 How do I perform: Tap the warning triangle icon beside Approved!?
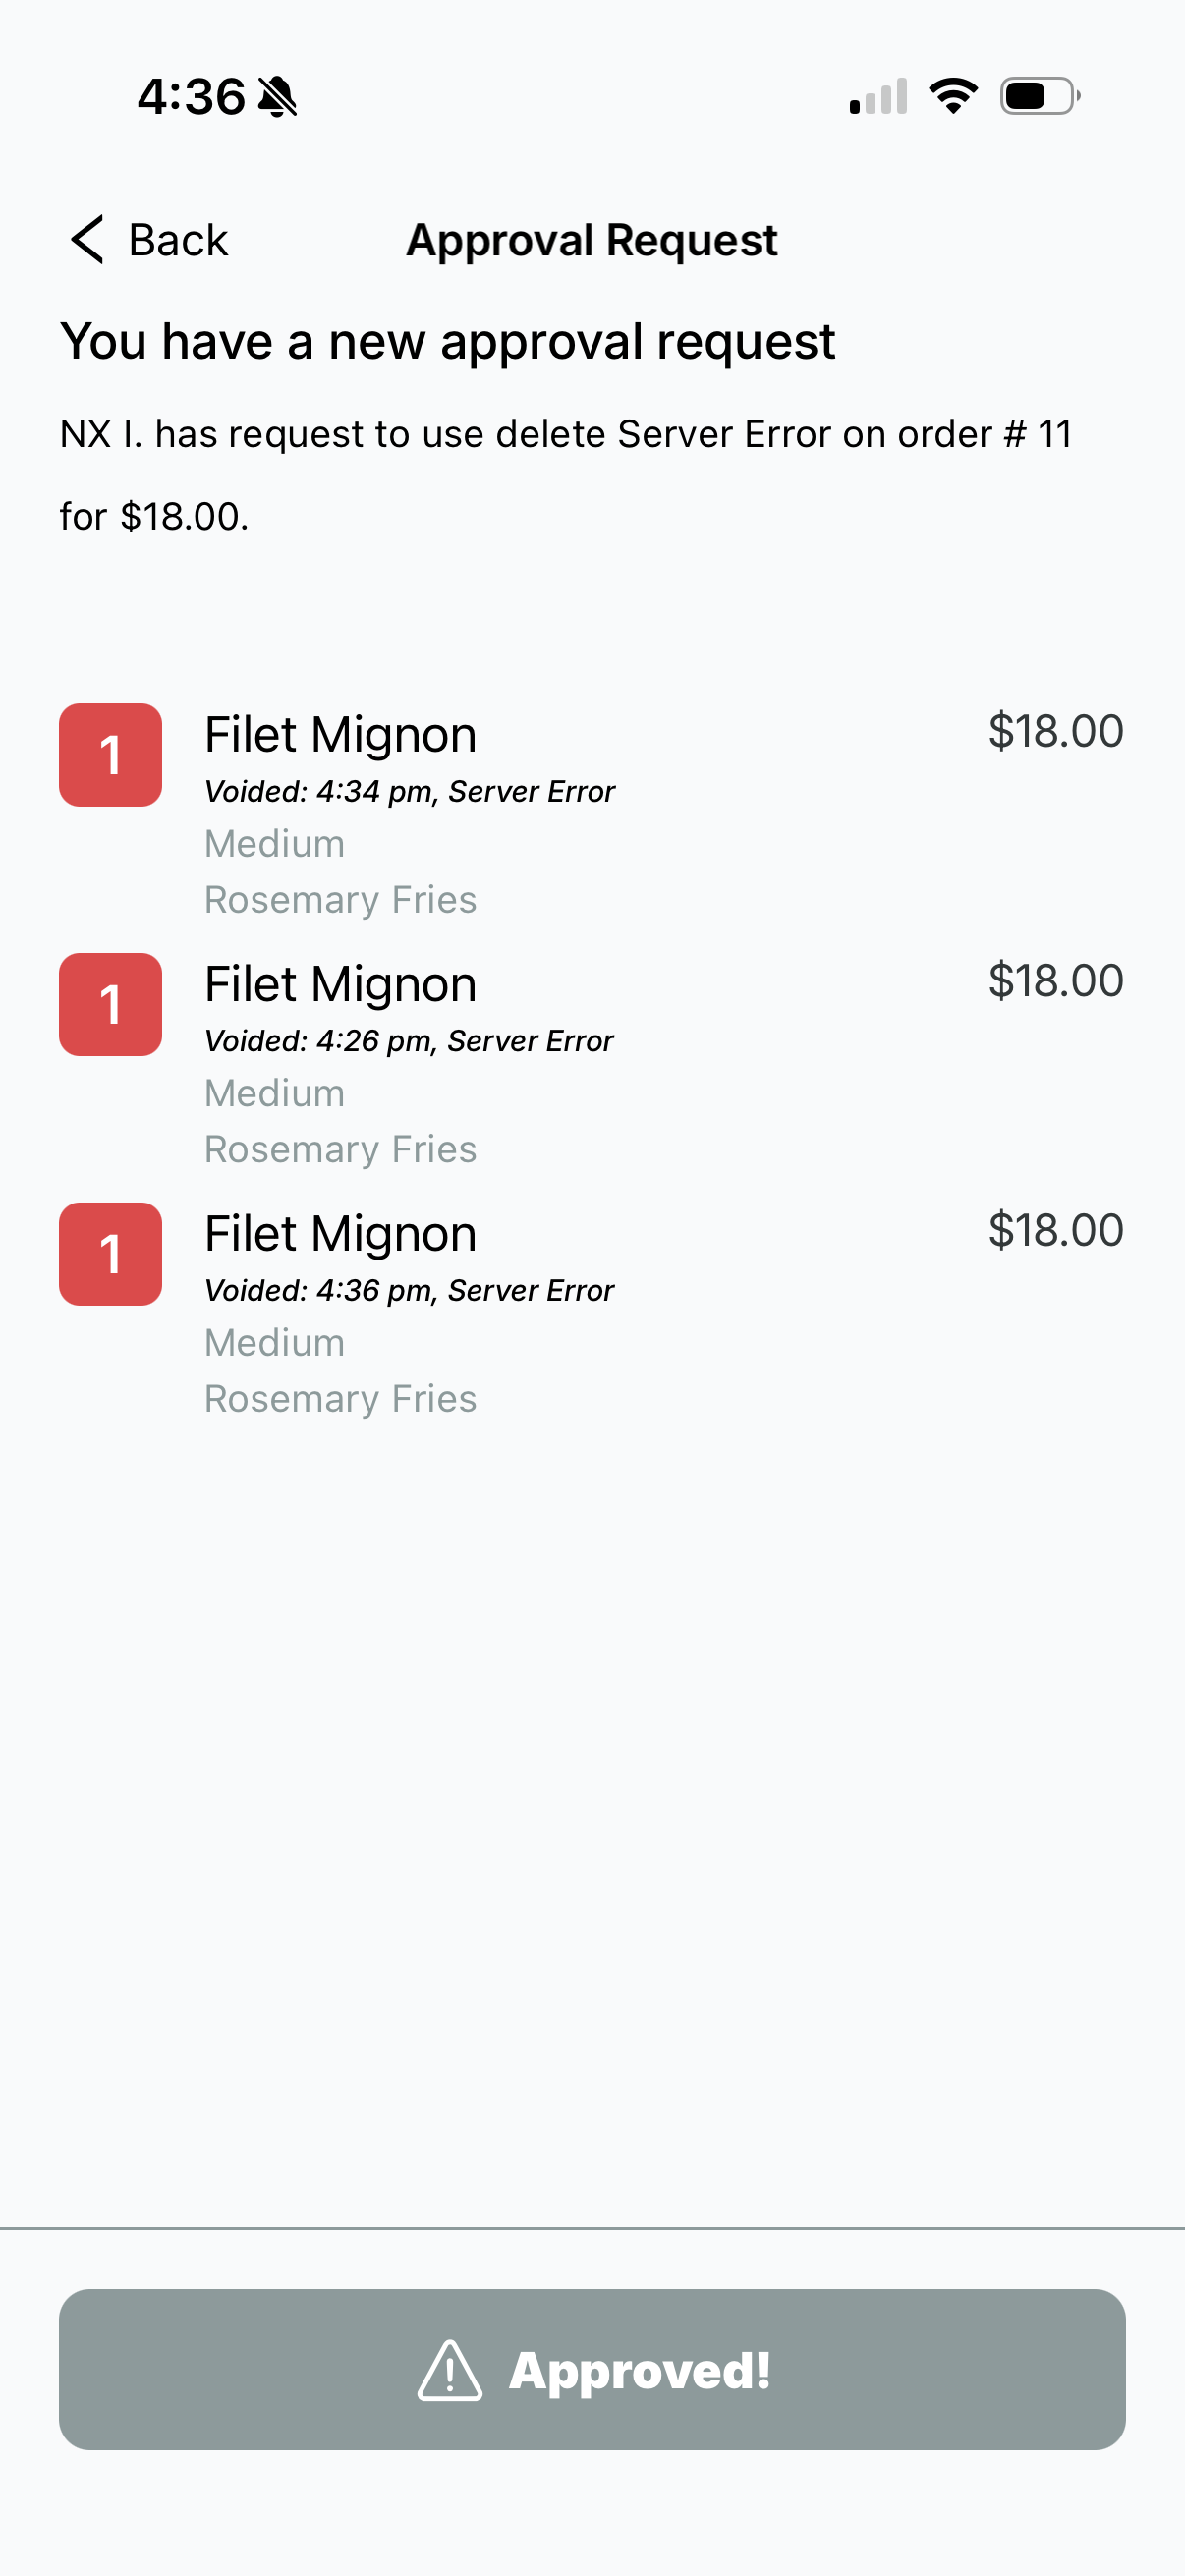click(449, 2370)
